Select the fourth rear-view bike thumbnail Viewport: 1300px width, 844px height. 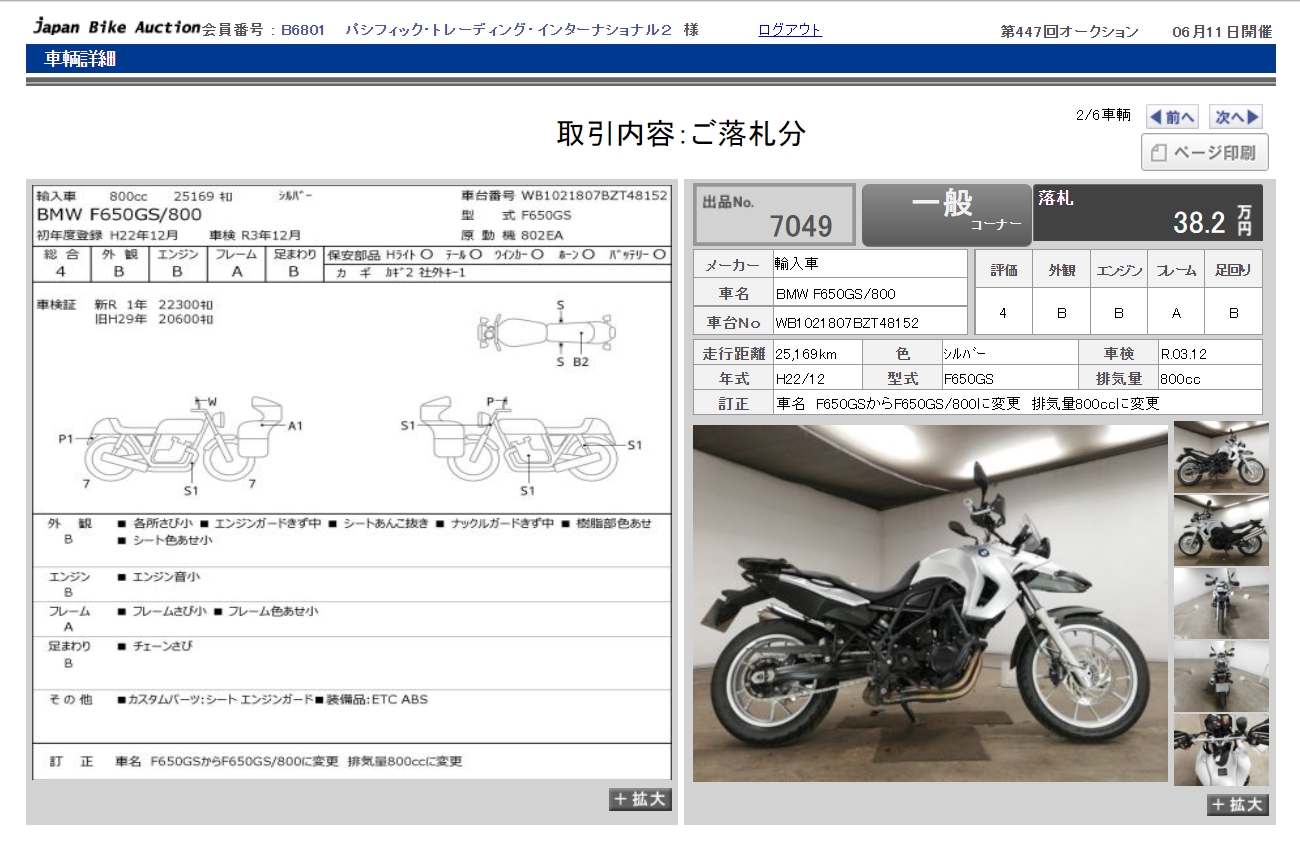(x=1221, y=676)
